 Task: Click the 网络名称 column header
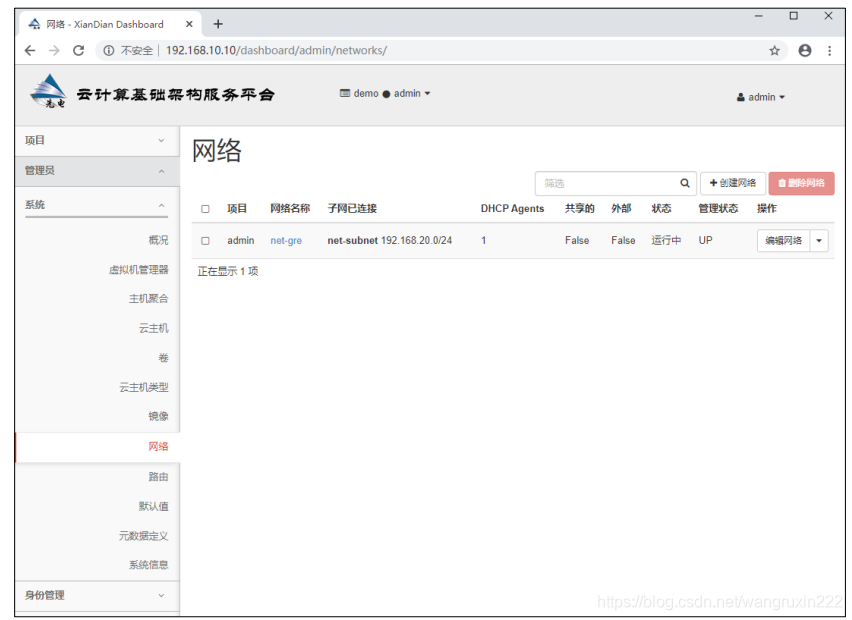[x=290, y=209]
